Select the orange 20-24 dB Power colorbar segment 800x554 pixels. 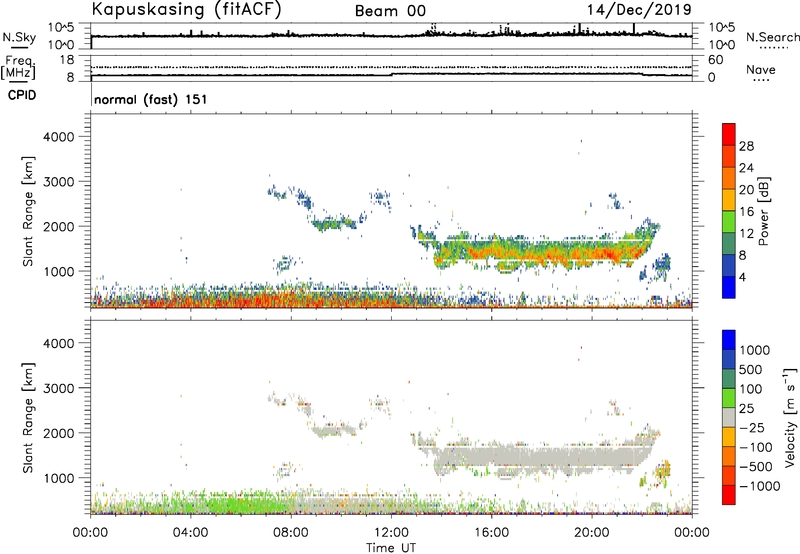(x=729, y=178)
